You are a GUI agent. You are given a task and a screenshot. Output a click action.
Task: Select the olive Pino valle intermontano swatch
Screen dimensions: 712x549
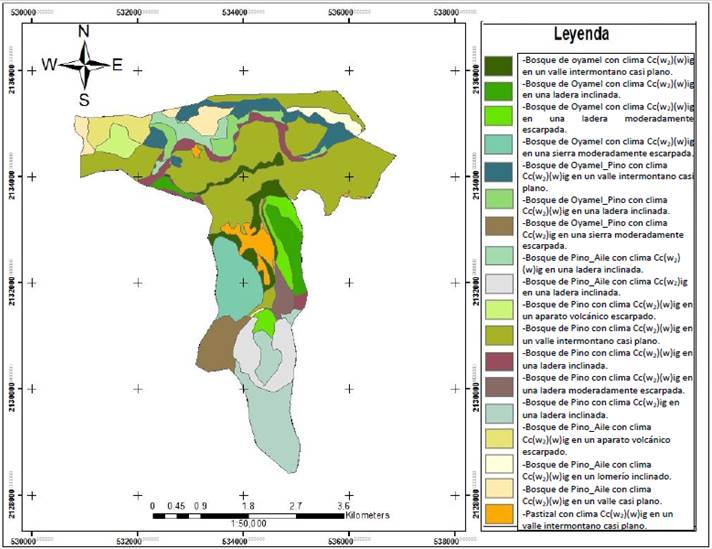(499, 334)
